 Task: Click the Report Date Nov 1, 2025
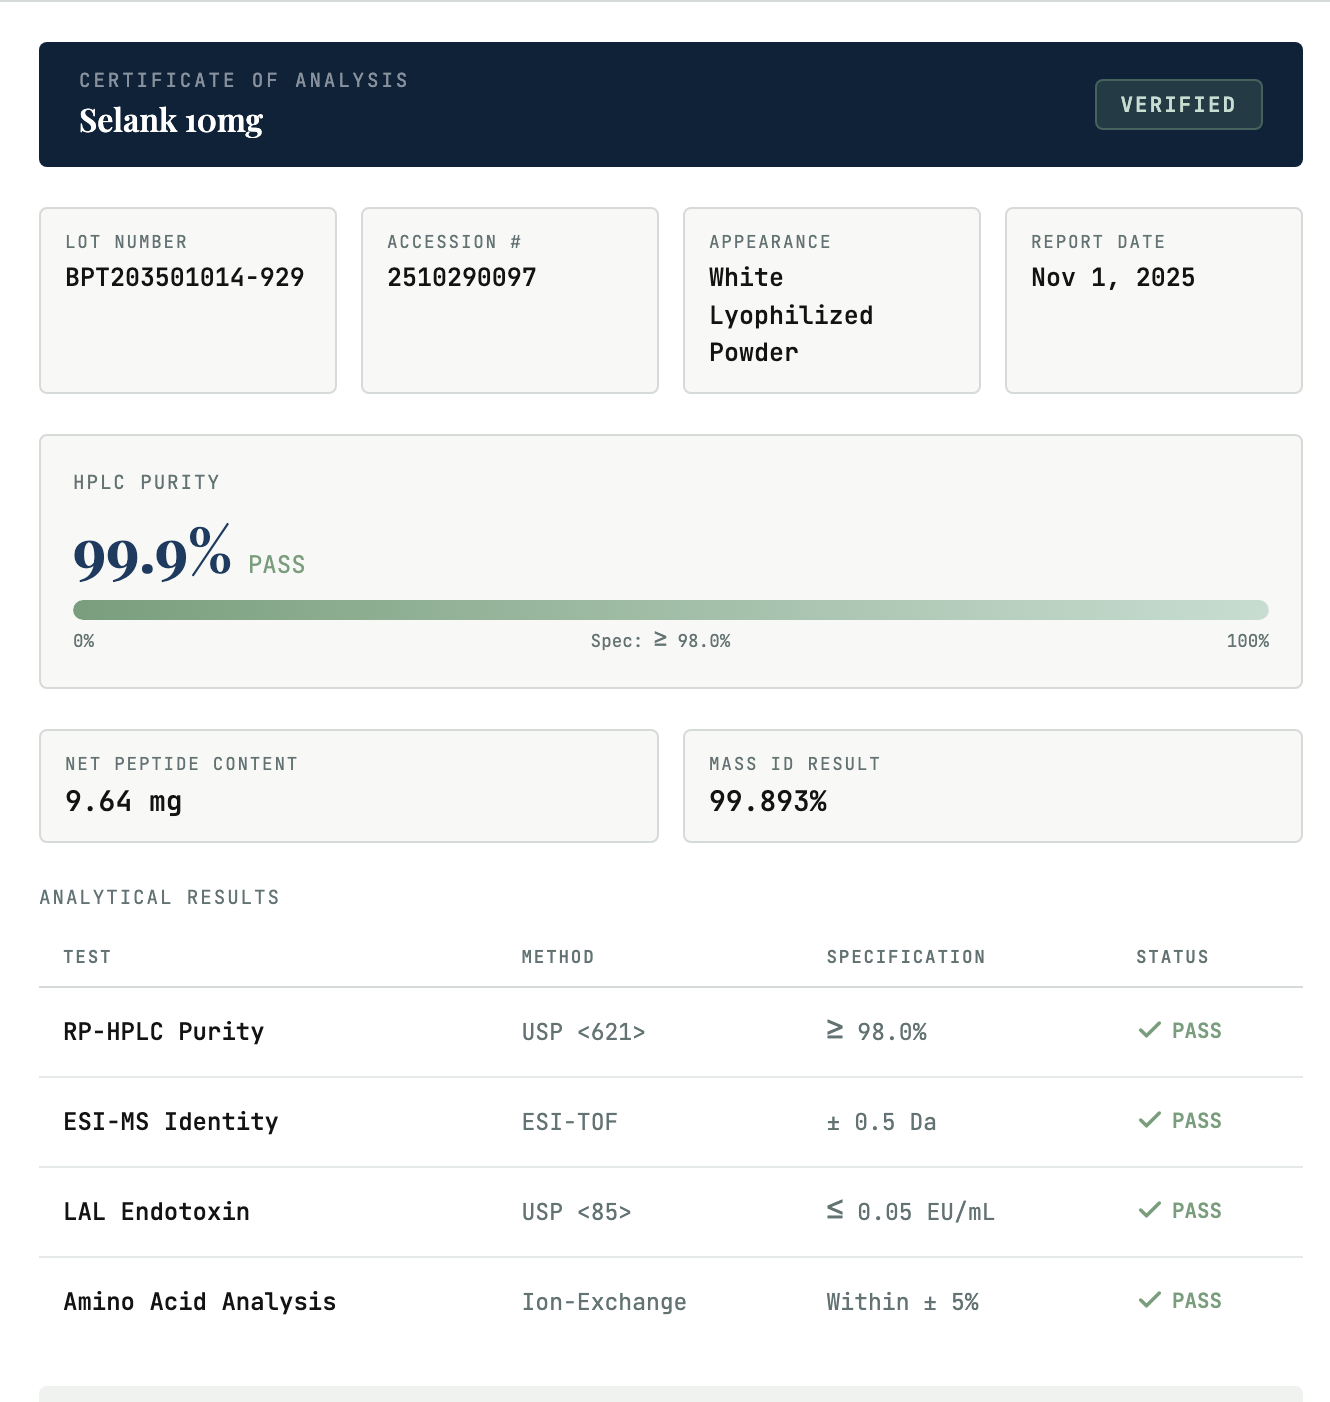[x=1113, y=278]
